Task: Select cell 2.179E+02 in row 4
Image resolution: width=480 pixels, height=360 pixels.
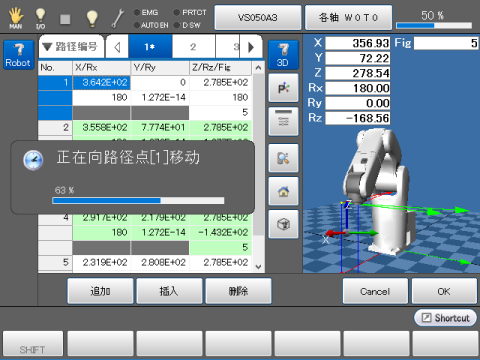Action: [x=160, y=218]
